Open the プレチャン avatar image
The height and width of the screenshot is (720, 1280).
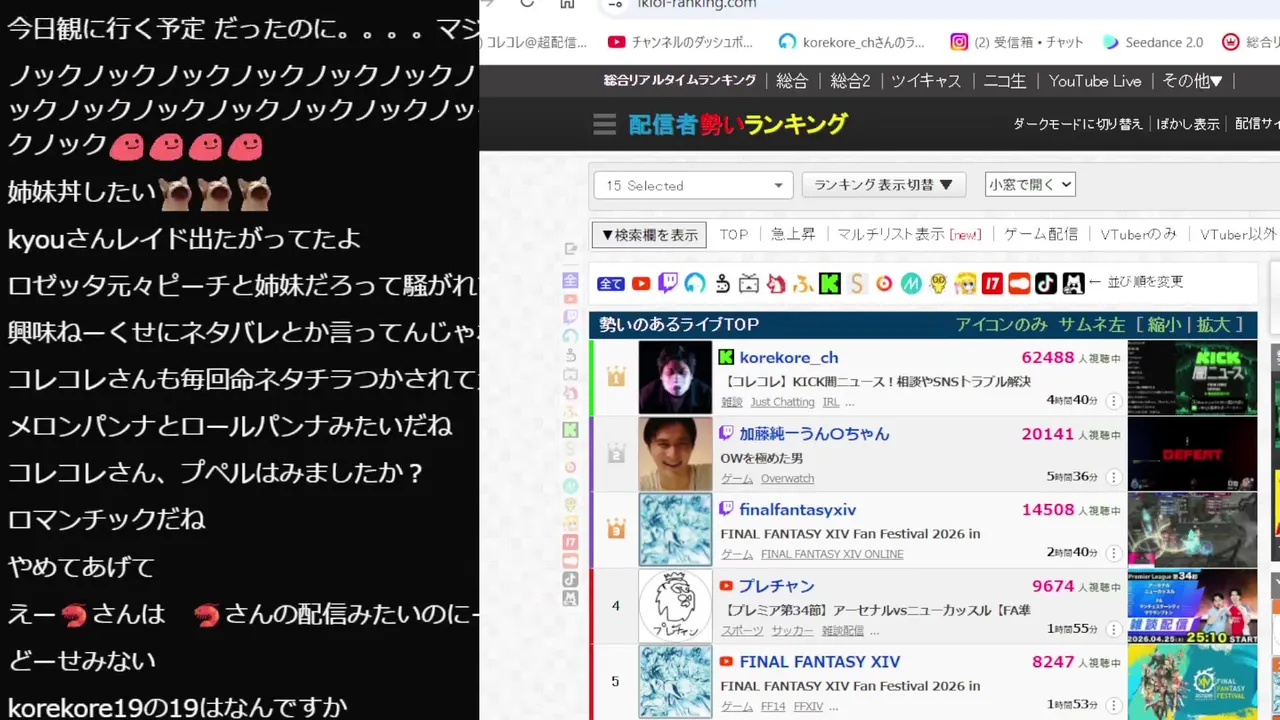pyautogui.click(x=675, y=606)
